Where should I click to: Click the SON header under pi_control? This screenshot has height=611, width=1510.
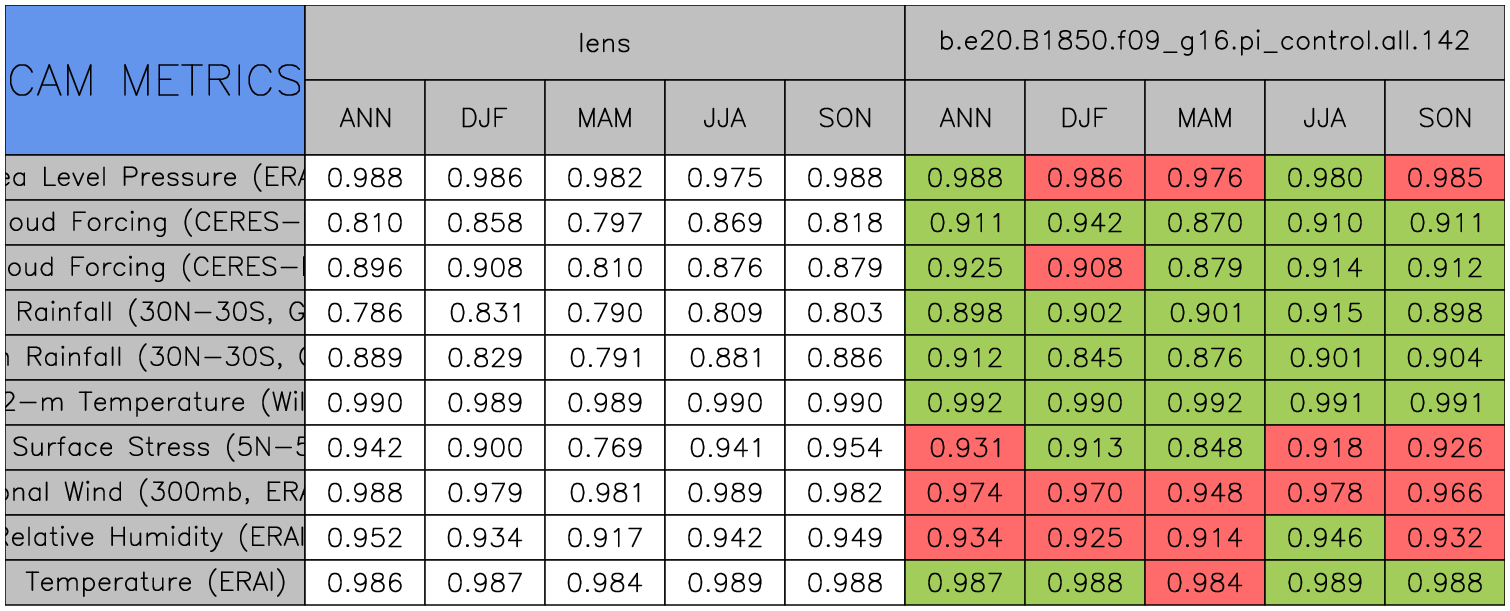coord(1444,118)
